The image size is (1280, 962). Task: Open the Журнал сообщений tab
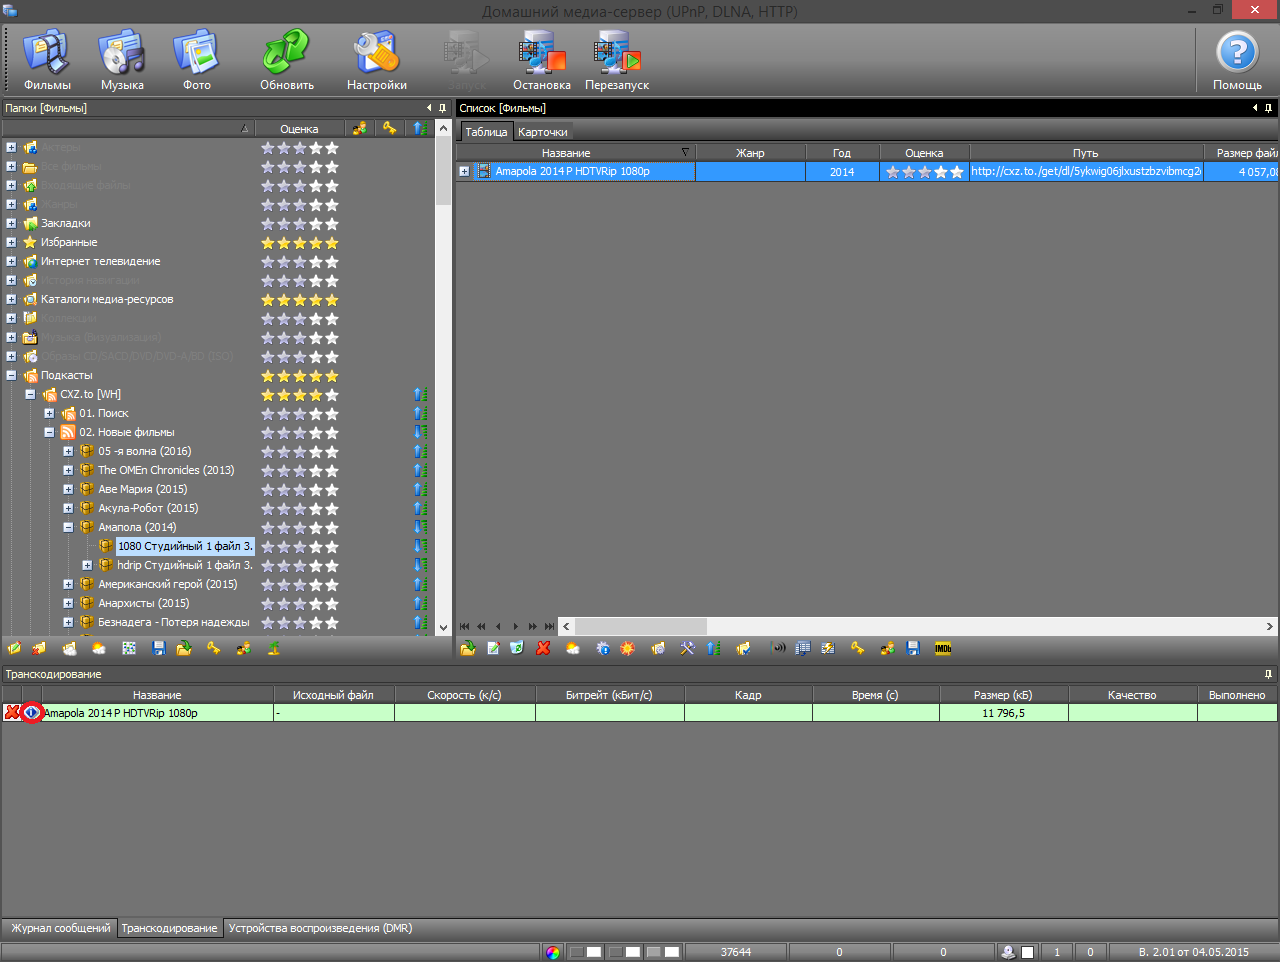coord(60,928)
